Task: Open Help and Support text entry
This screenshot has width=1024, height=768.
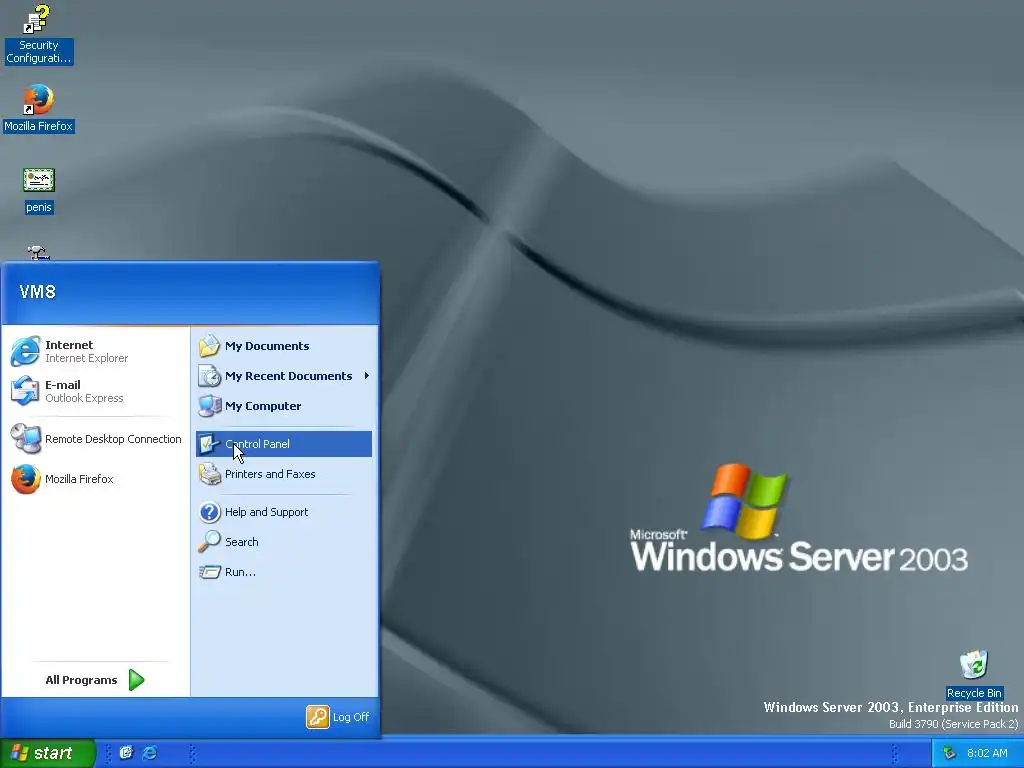Action: coord(266,512)
